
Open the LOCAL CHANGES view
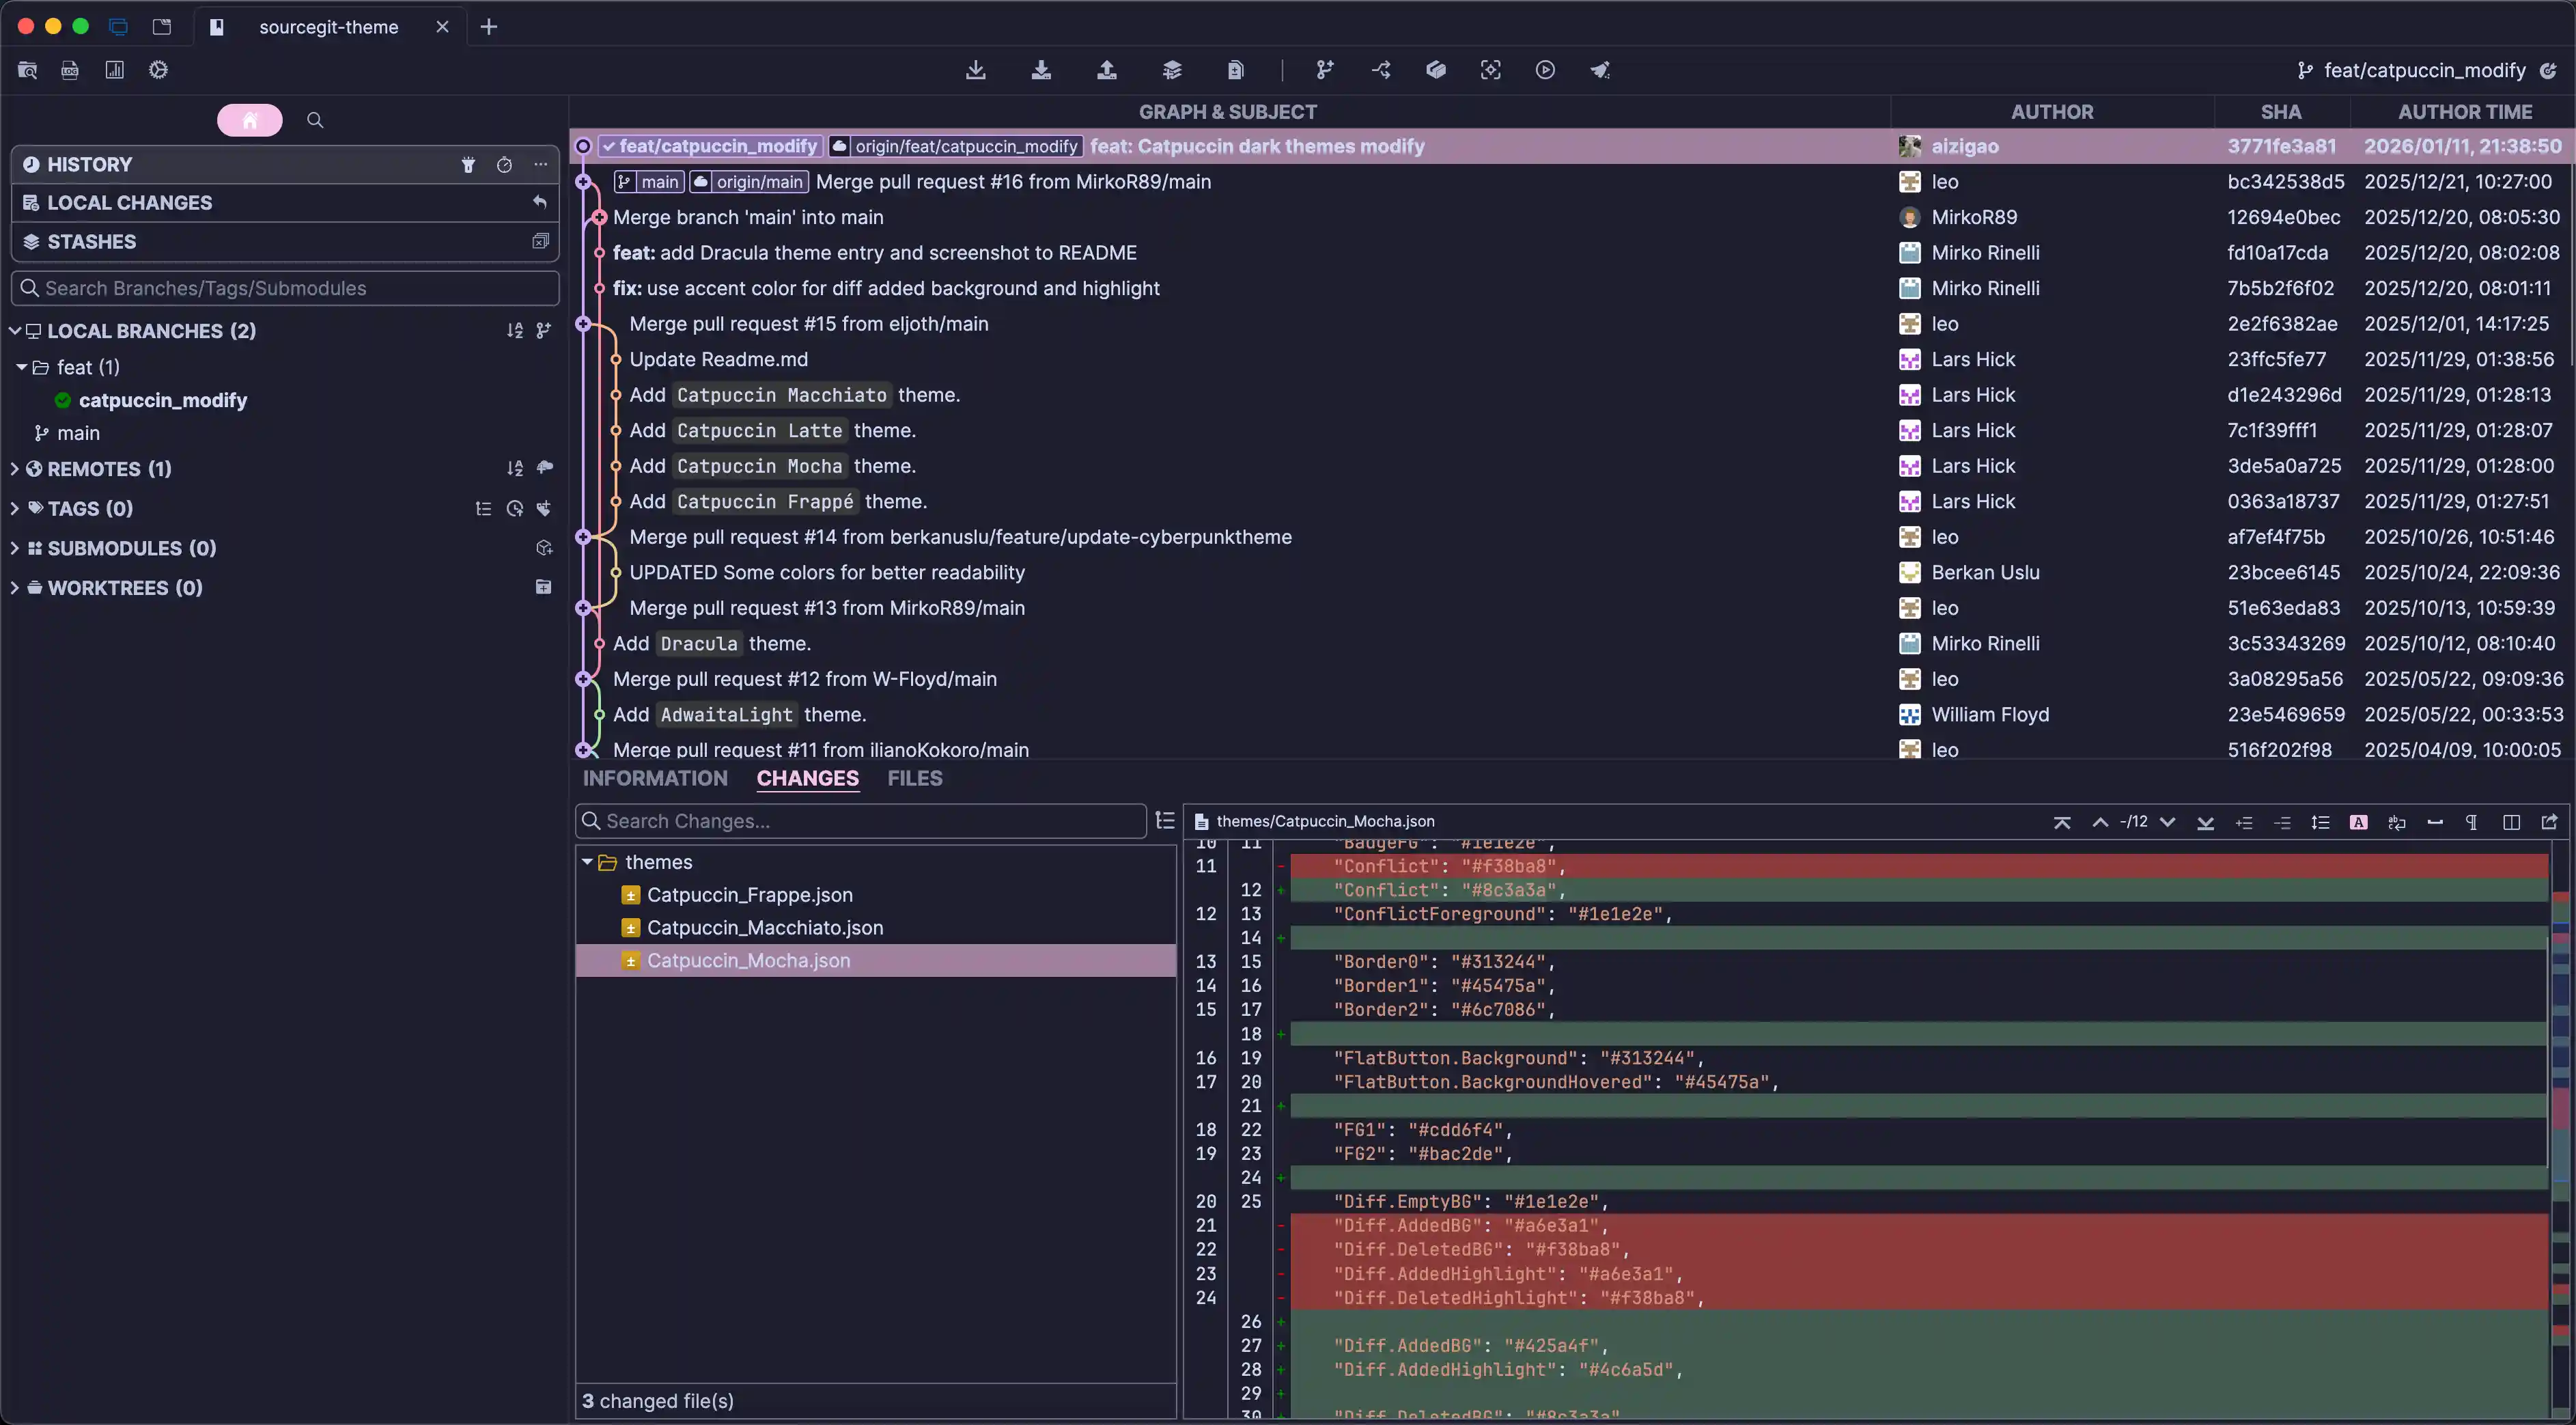(130, 203)
